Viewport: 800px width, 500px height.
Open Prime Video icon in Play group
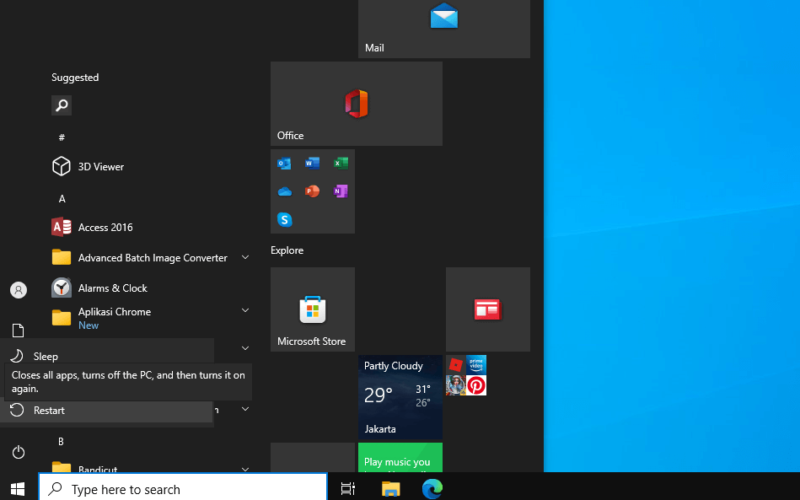(x=476, y=365)
